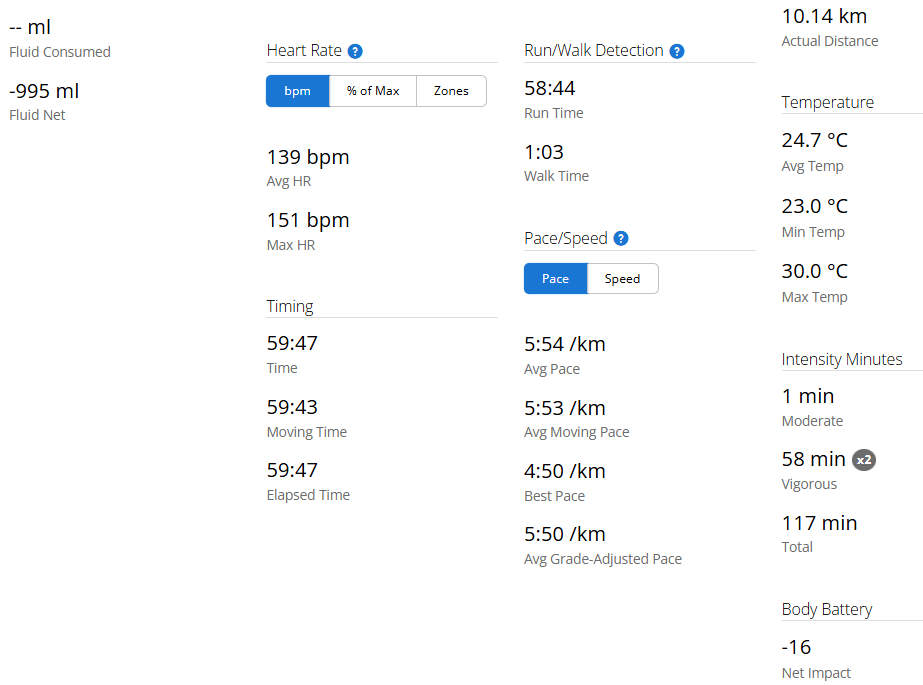Open the Run/Walk Detection help icon
This screenshot has height=685, width=923.
(677, 51)
